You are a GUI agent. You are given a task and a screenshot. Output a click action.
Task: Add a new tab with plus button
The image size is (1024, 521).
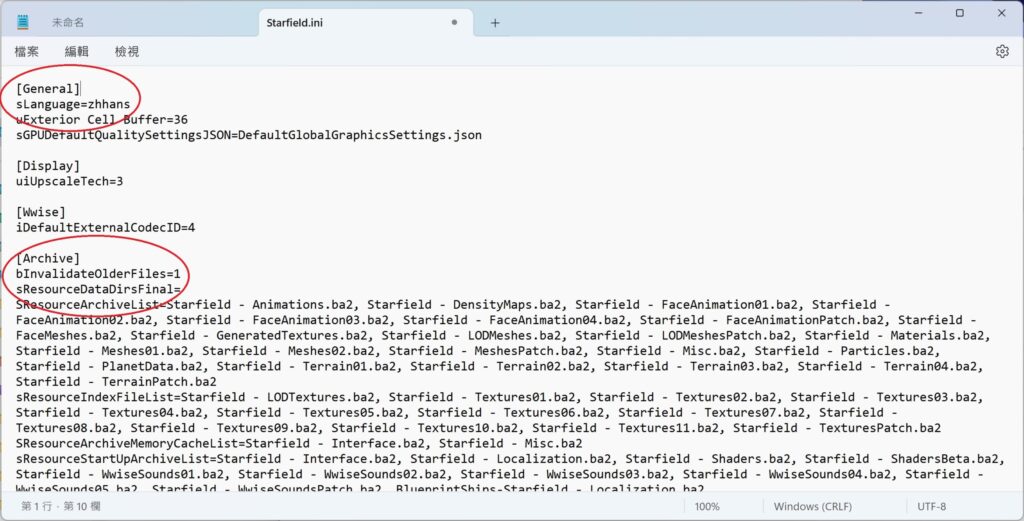click(x=495, y=23)
